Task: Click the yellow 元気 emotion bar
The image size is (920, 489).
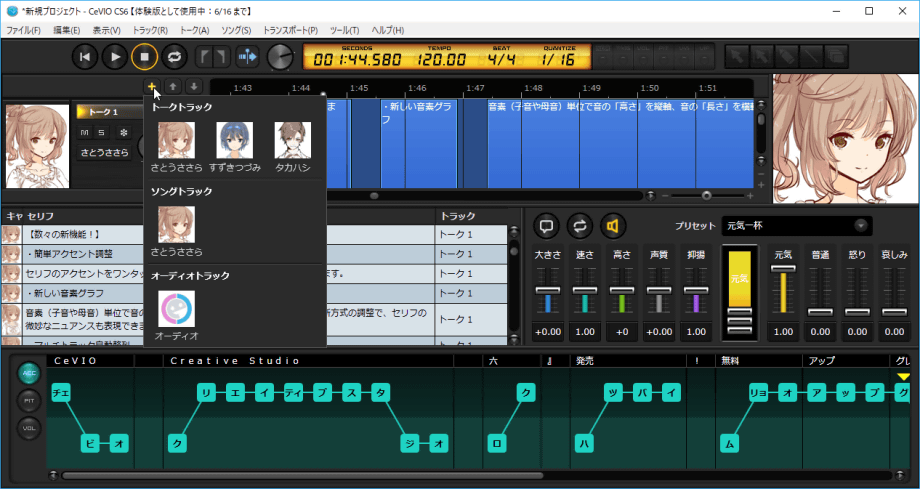Action: 739,279
